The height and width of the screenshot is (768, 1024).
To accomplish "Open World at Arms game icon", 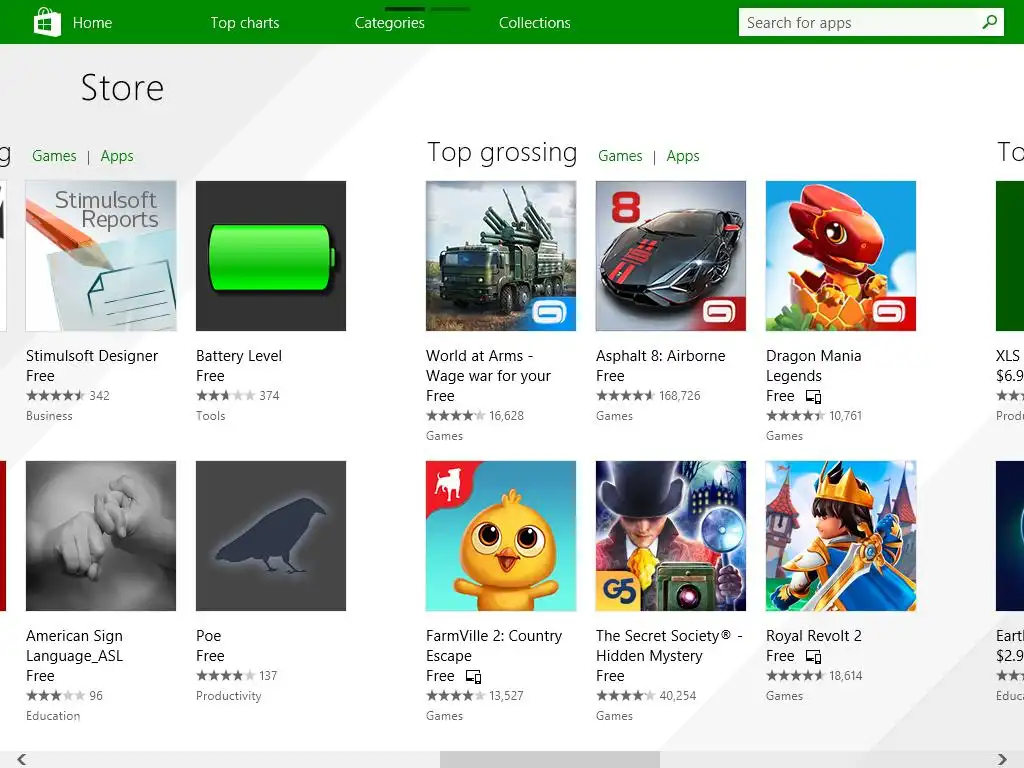I will pyautogui.click(x=500, y=256).
